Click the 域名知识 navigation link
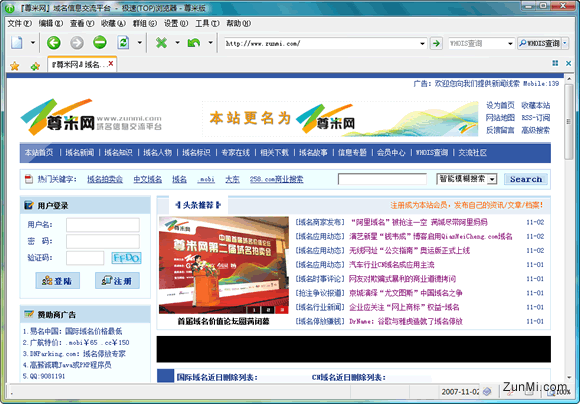The image size is (580, 404). (x=118, y=152)
